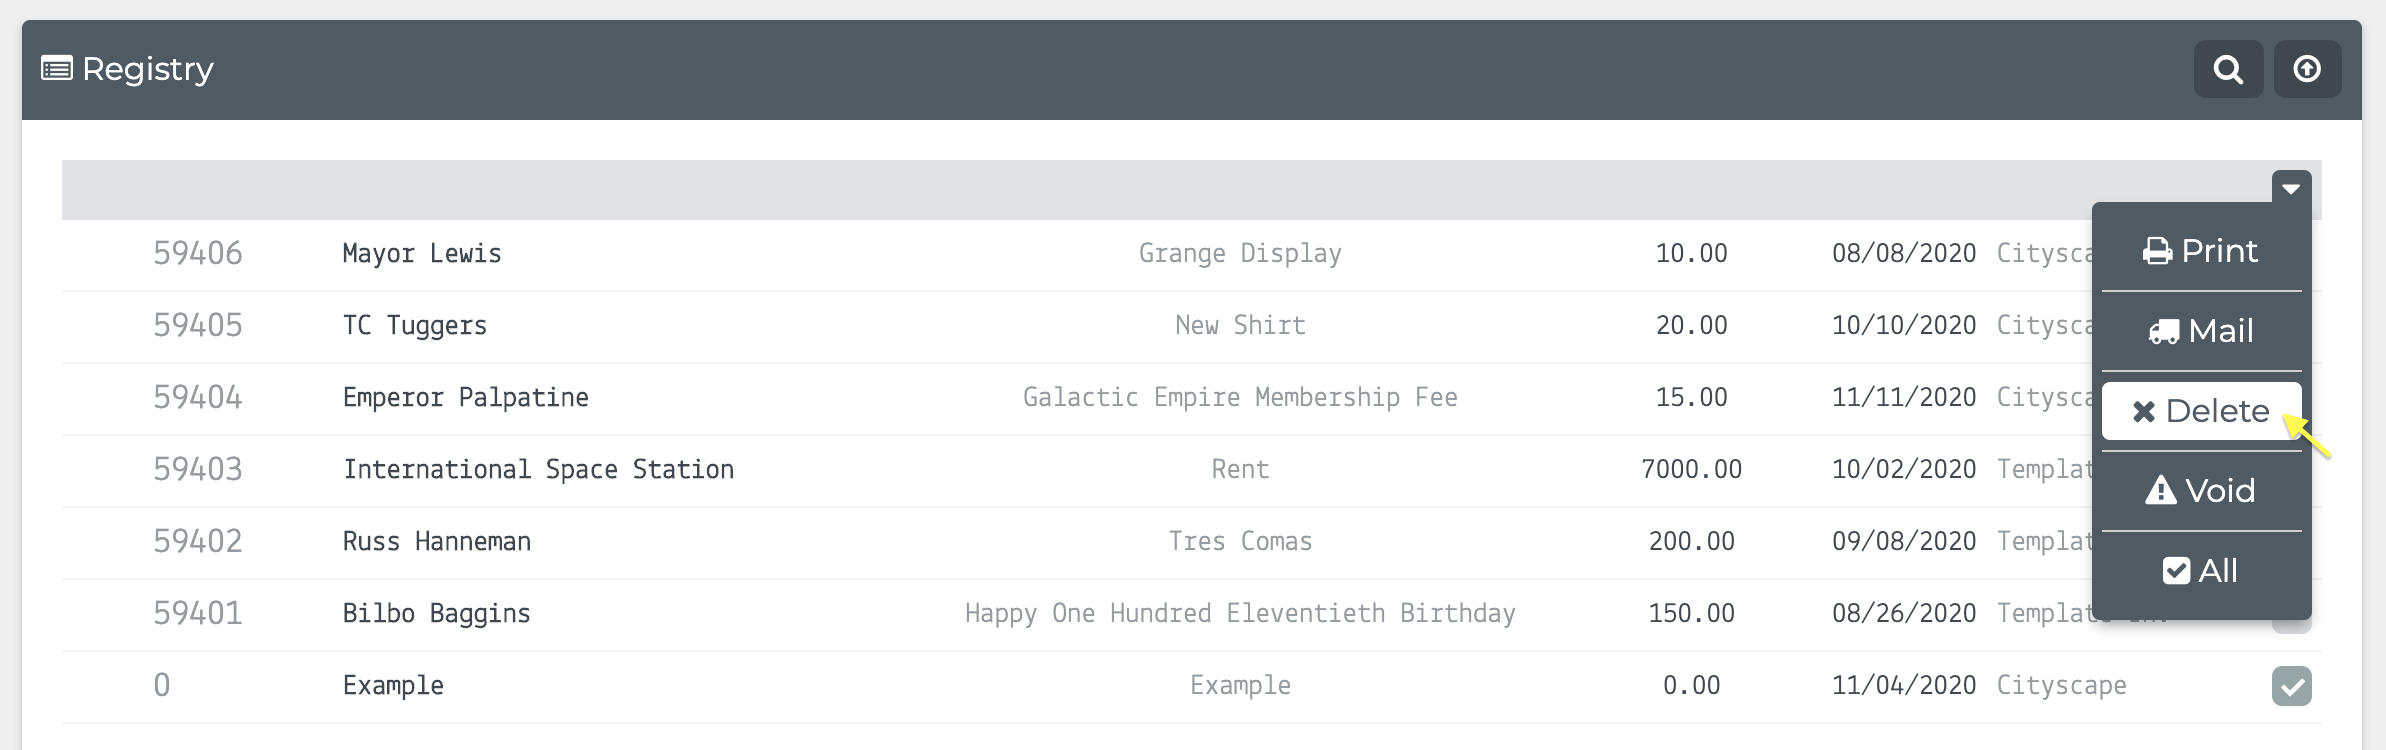2386x750 pixels.
Task: Toggle the checkbox on Bilbo Baggins row
Action: [x=2291, y=624]
